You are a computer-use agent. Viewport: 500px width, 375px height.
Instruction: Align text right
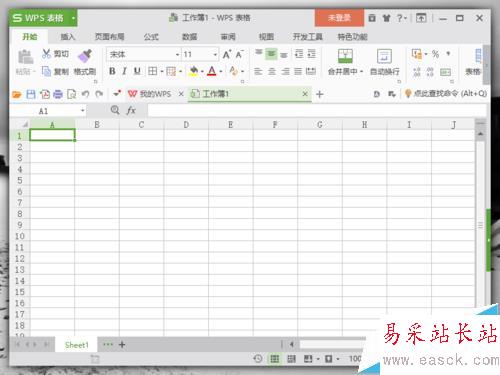[285, 71]
